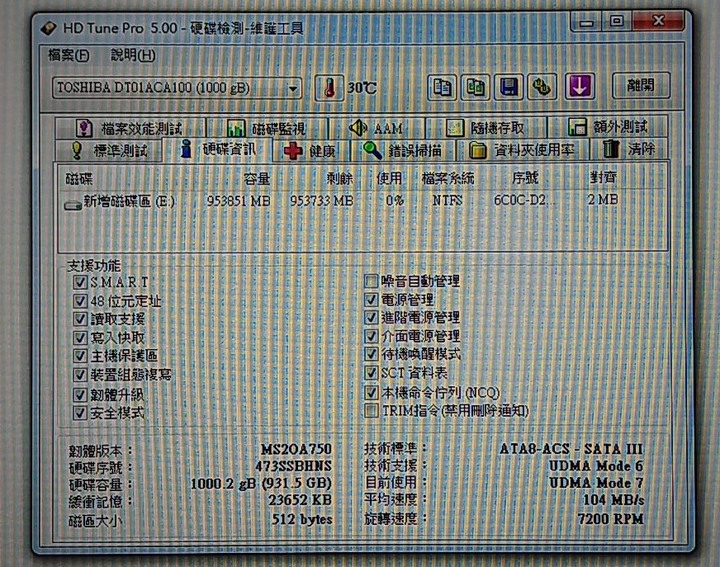Toggle the 安全模式 checkbox
Viewport: 720px width, 567px height.
80,413
